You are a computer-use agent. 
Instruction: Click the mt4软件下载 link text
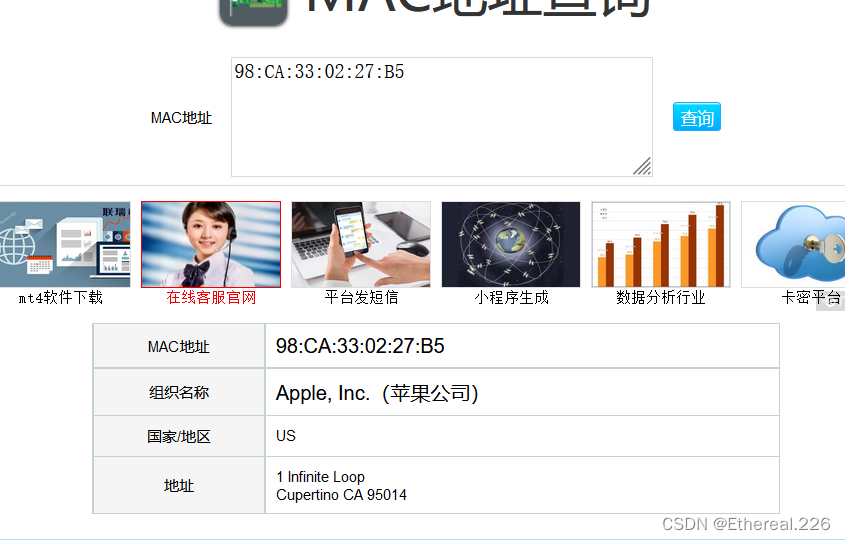60,297
